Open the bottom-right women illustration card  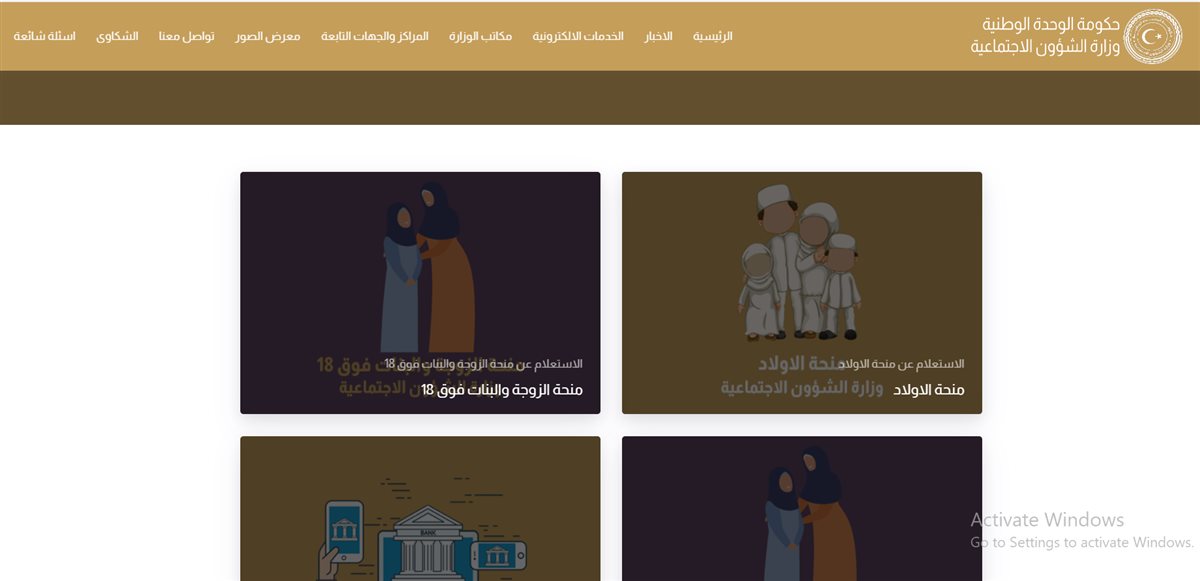802,508
